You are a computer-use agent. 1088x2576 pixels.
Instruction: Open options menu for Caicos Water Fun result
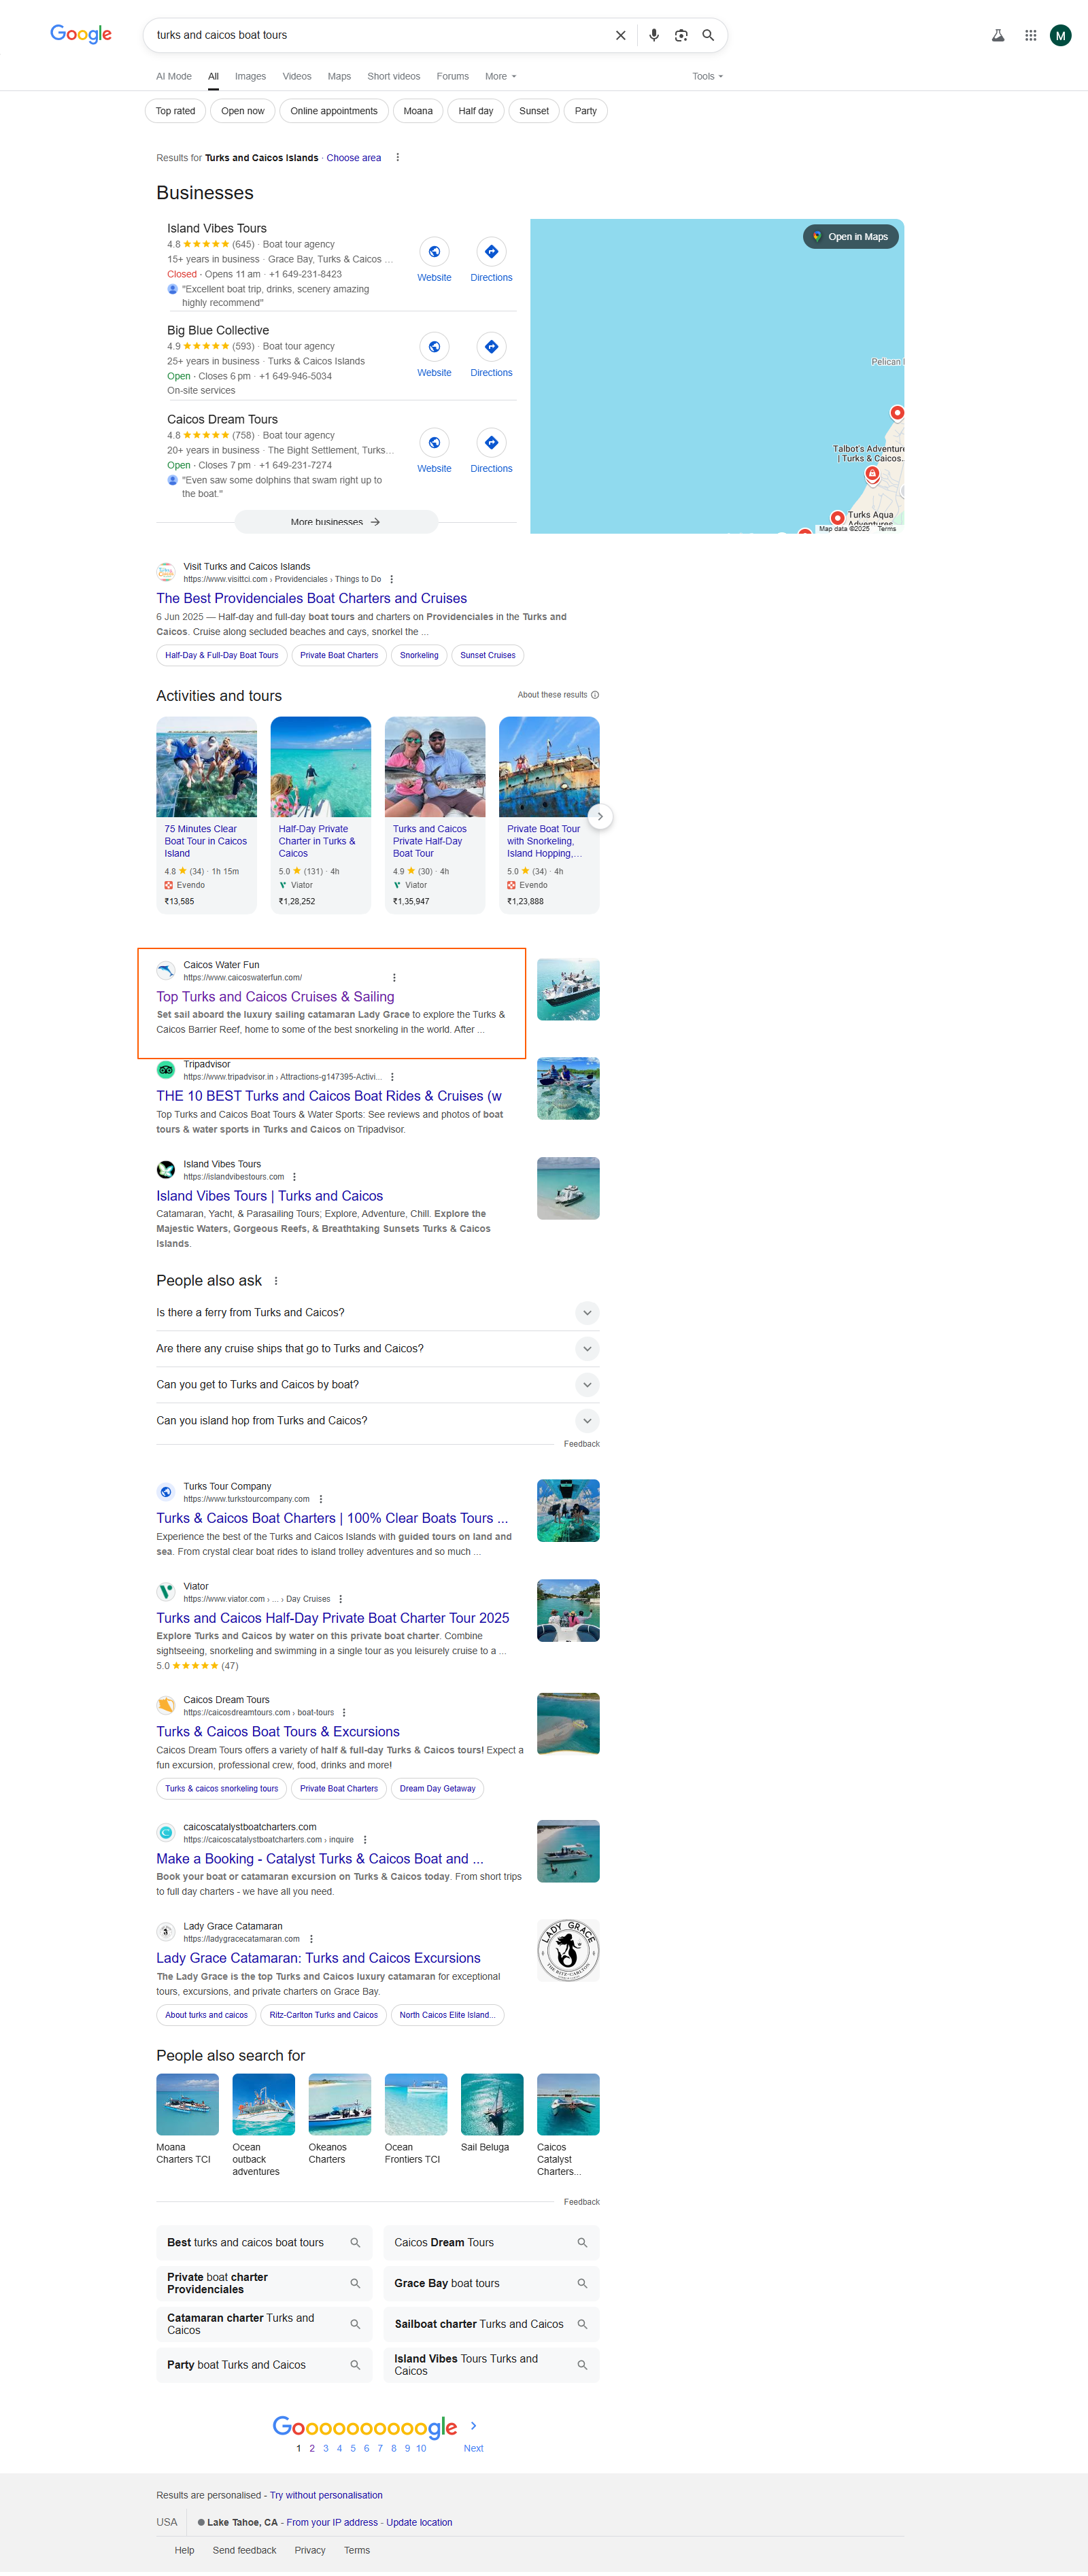394,978
